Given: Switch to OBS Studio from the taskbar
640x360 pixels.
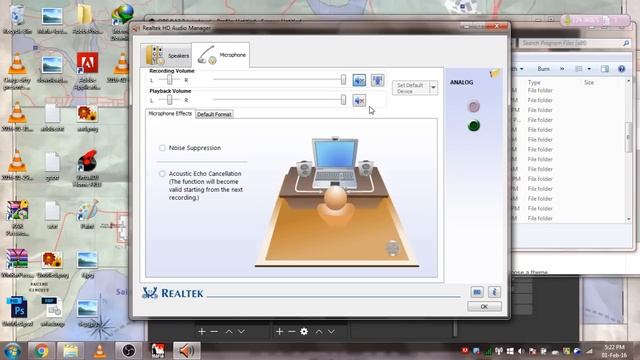Looking at the screenshot, I should tap(128, 351).
